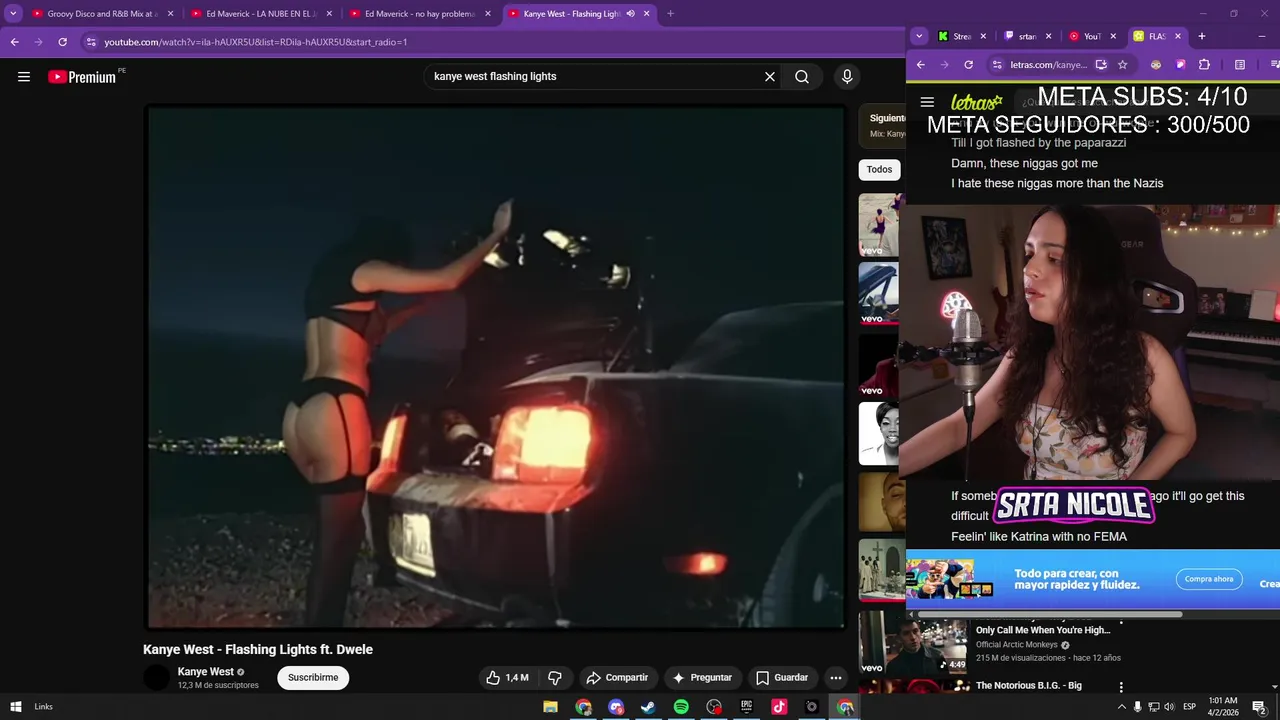Viewport: 1280px width, 720px height.
Task: Save the video with Guardar button
Action: (782, 678)
